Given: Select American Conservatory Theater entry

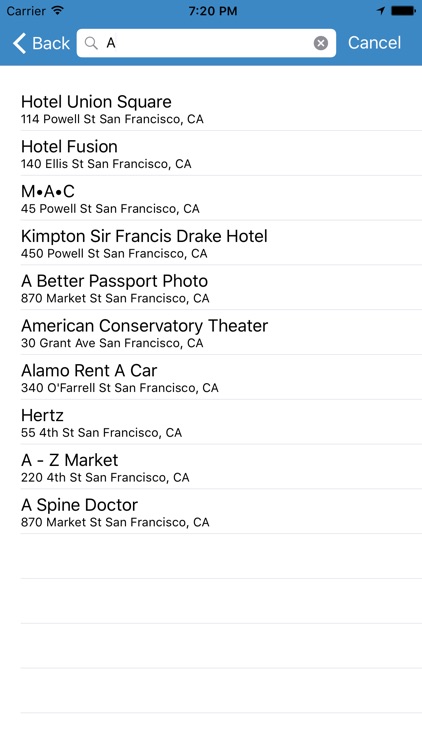Looking at the screenshot, I should [221, 332].
